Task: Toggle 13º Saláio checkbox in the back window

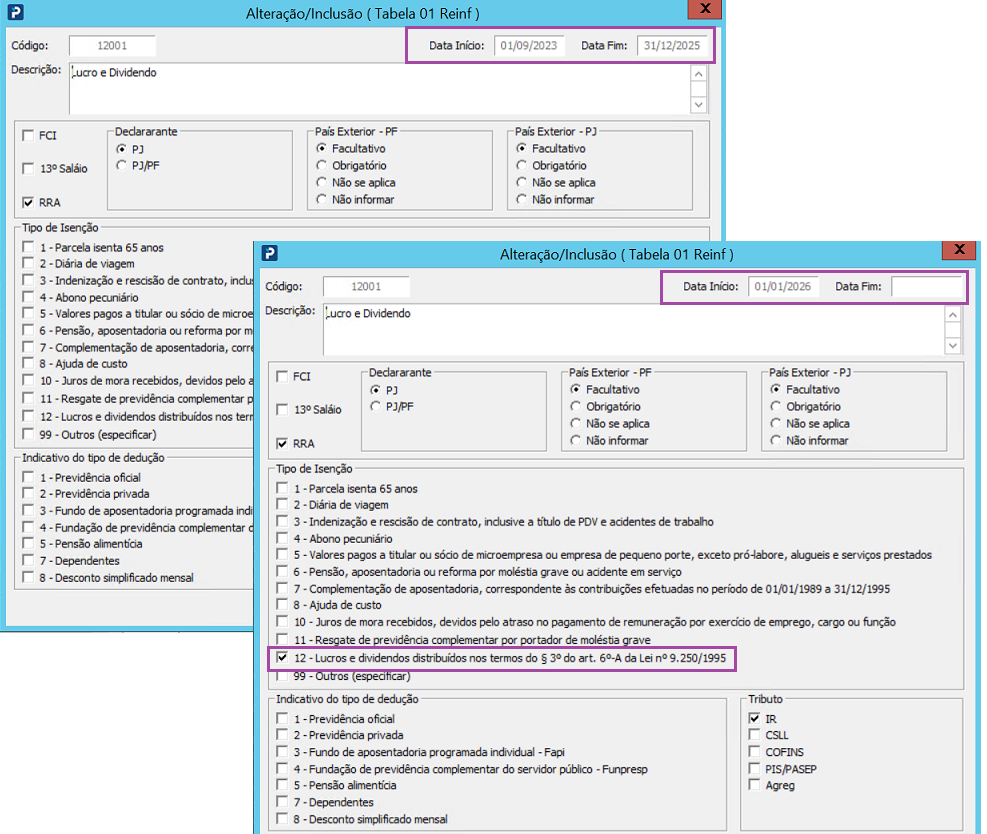Action: coord(28,168)
